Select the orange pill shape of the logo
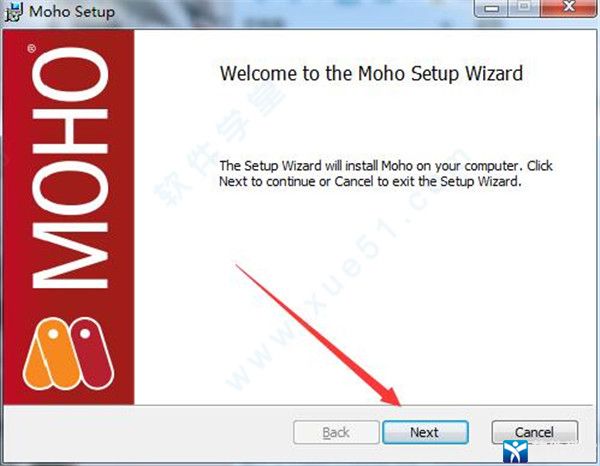This screenshot has width=600, height=466. (52, 354)
